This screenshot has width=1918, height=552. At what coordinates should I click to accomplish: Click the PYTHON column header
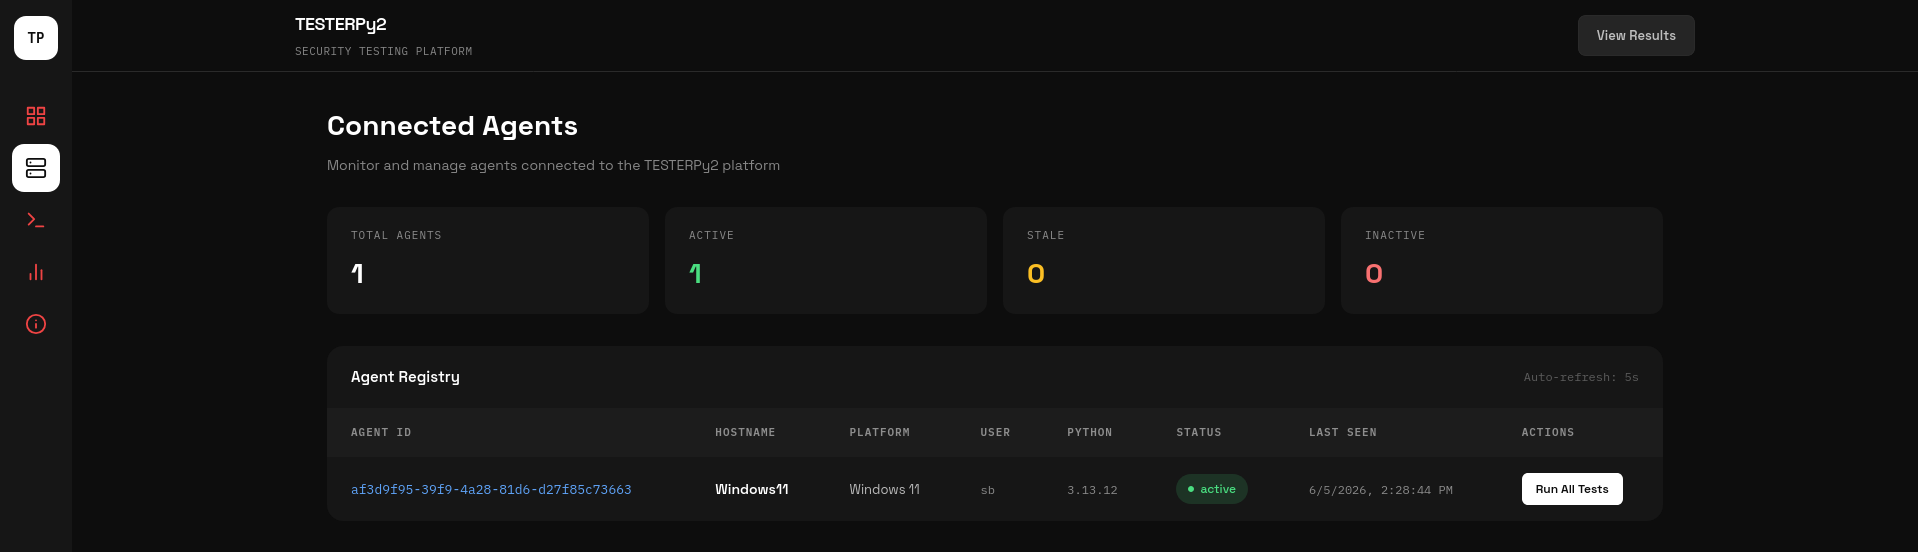coord(1090,433)
